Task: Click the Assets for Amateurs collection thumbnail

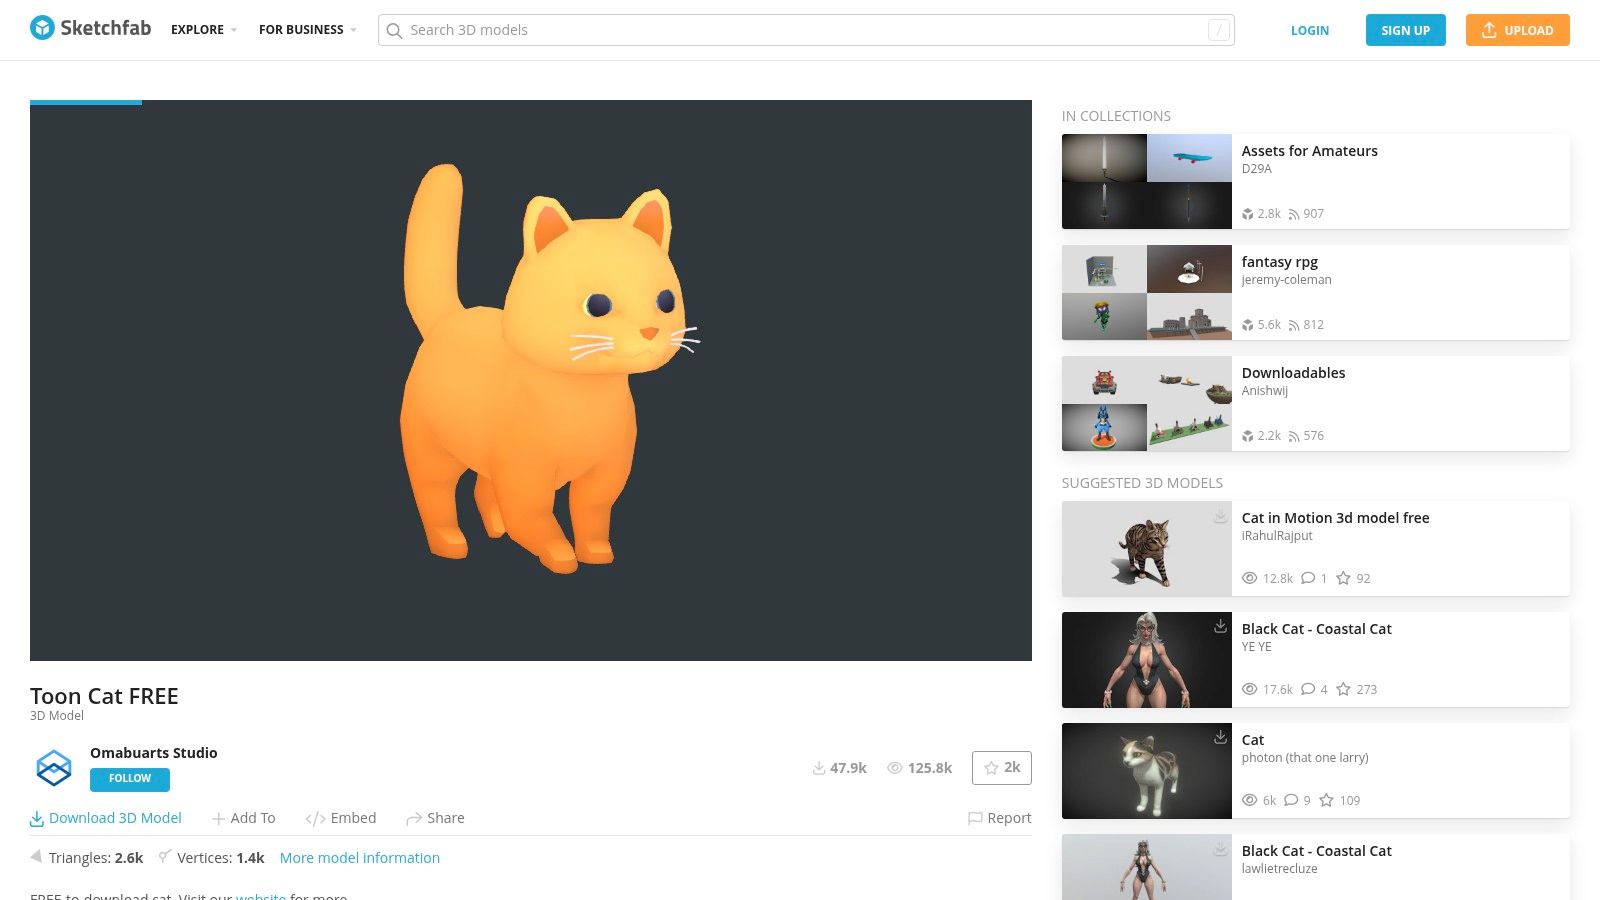Action: pos(1147,182)
